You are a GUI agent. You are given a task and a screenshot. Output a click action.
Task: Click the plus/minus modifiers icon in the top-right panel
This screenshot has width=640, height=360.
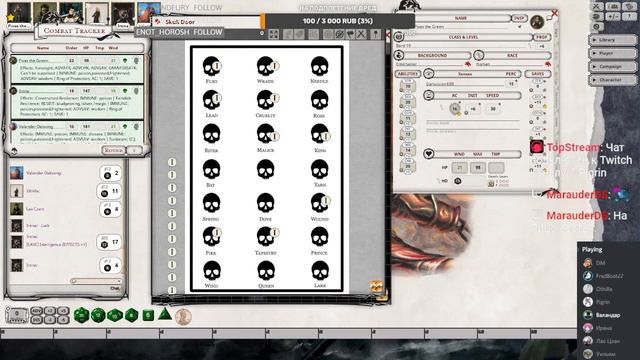613,17
